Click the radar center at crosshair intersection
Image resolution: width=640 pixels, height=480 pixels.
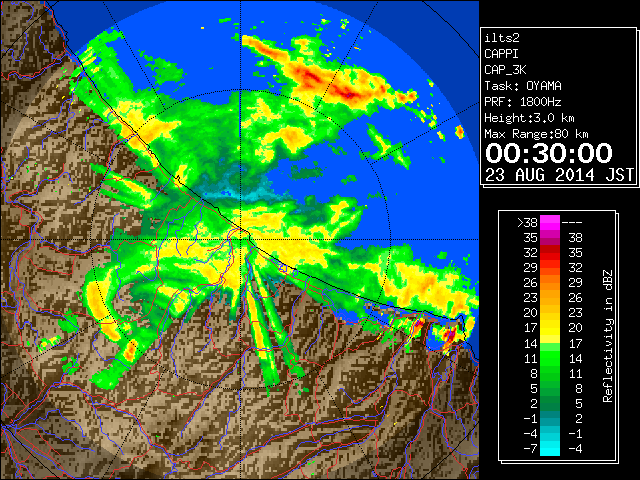point(240,240)
